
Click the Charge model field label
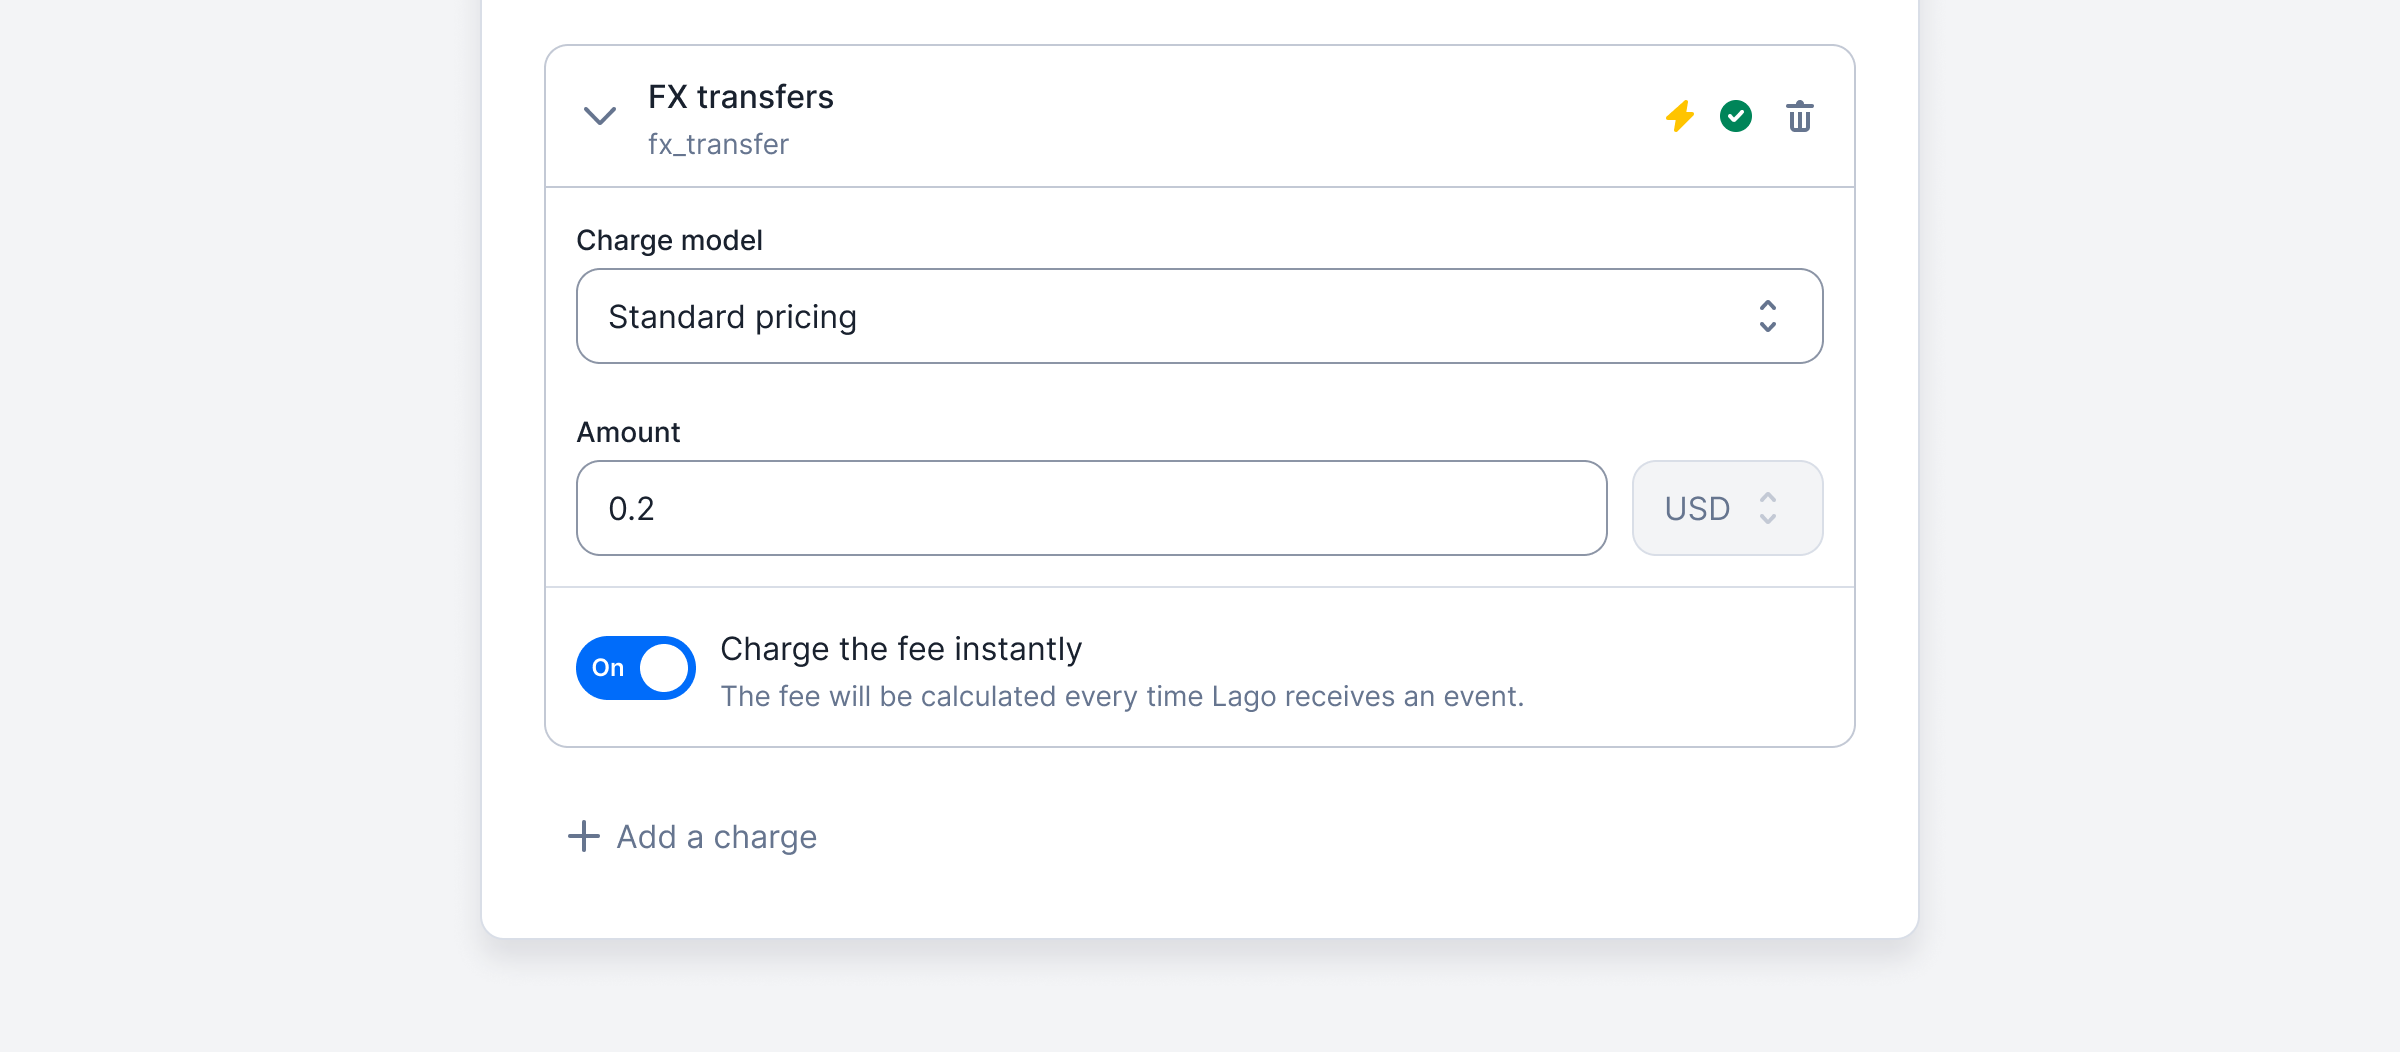pos(669,240)
